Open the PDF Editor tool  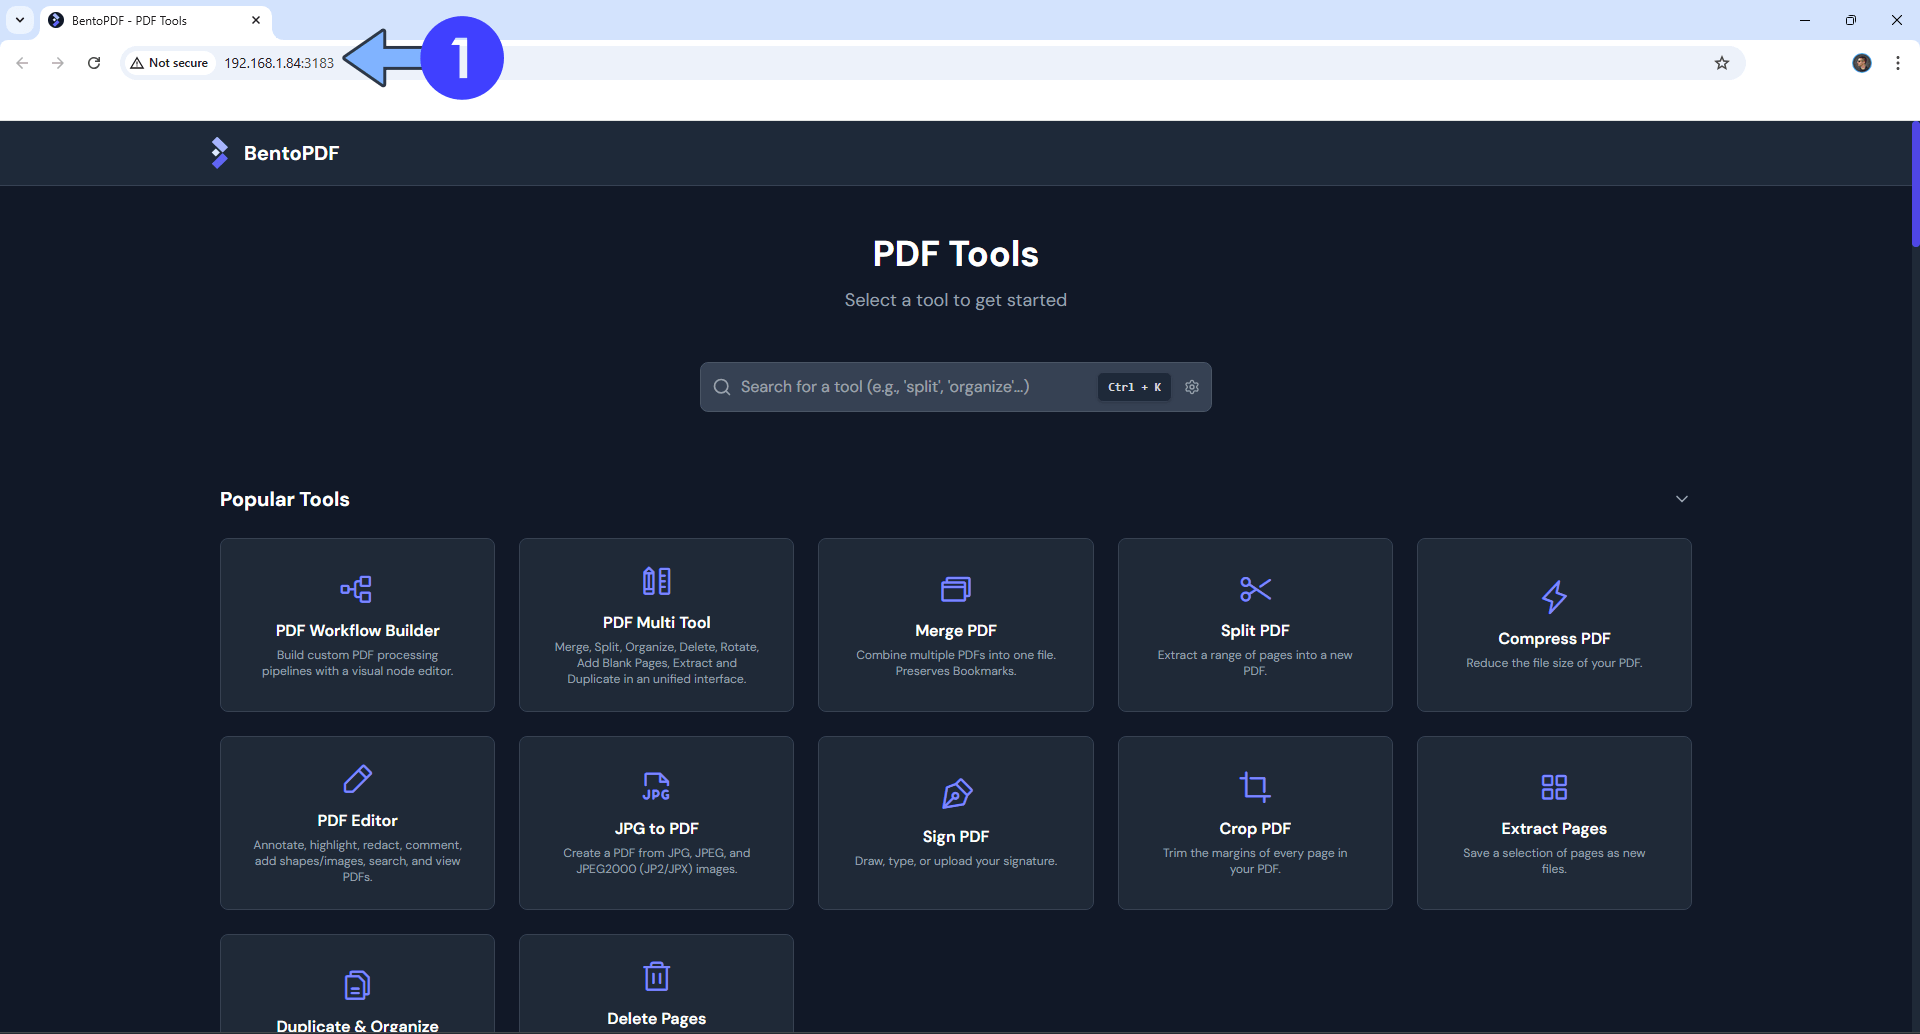[x=357, y=820]
